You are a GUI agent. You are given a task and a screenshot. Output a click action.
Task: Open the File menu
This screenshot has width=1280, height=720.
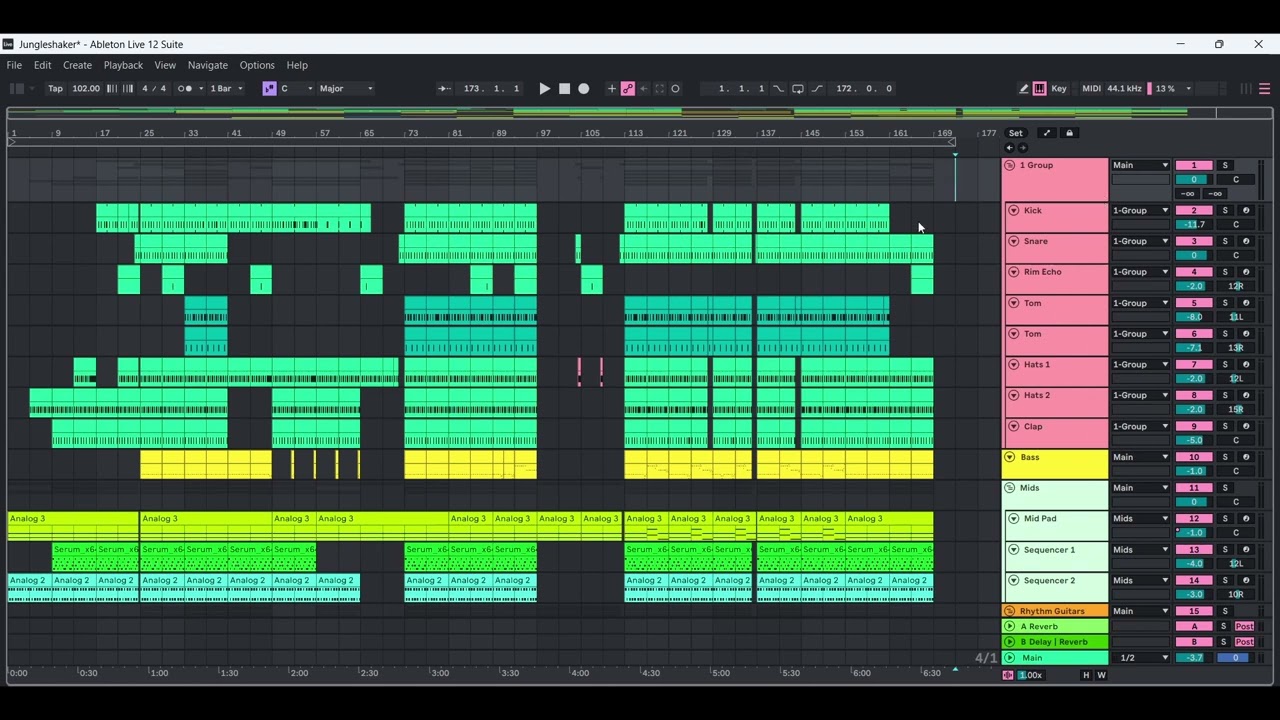tap(14, 65)
